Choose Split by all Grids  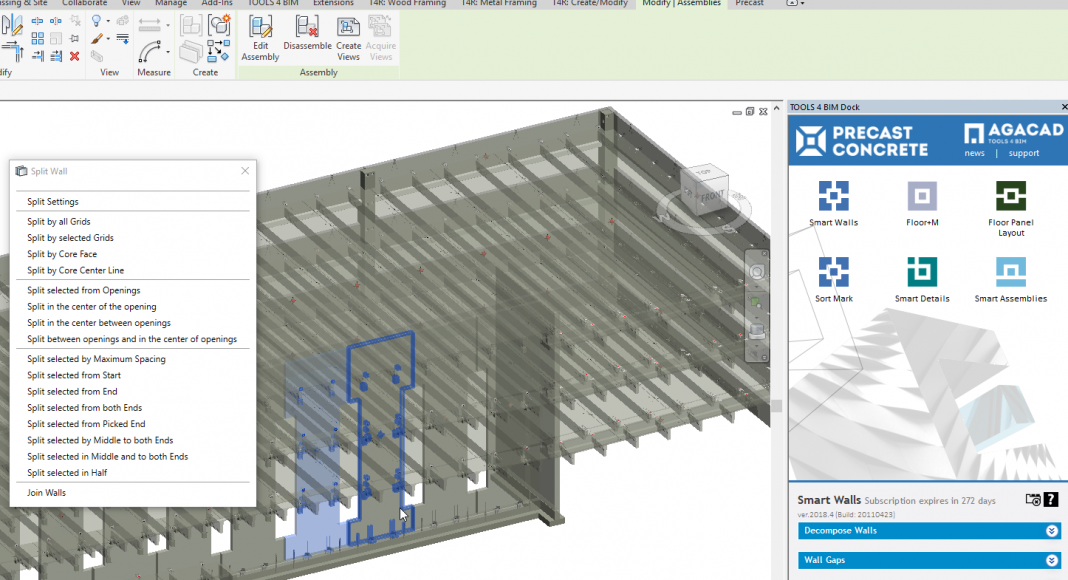pyautogui.click(x=59, y=222)
